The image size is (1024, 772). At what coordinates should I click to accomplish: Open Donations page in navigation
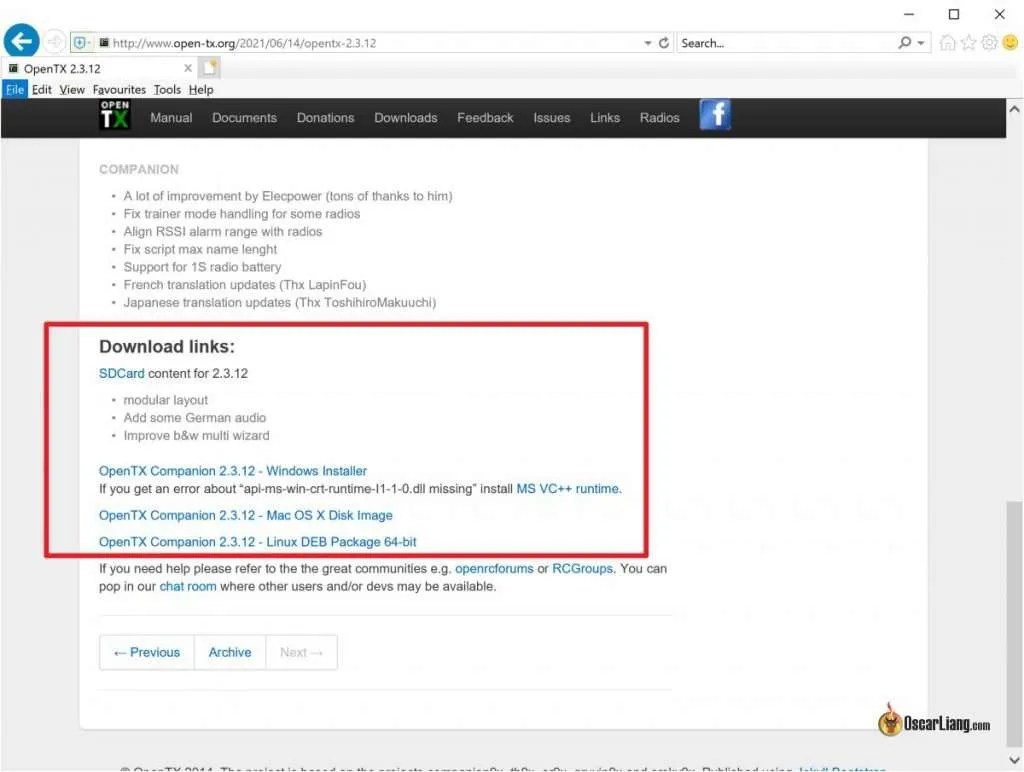click(325, 118)
